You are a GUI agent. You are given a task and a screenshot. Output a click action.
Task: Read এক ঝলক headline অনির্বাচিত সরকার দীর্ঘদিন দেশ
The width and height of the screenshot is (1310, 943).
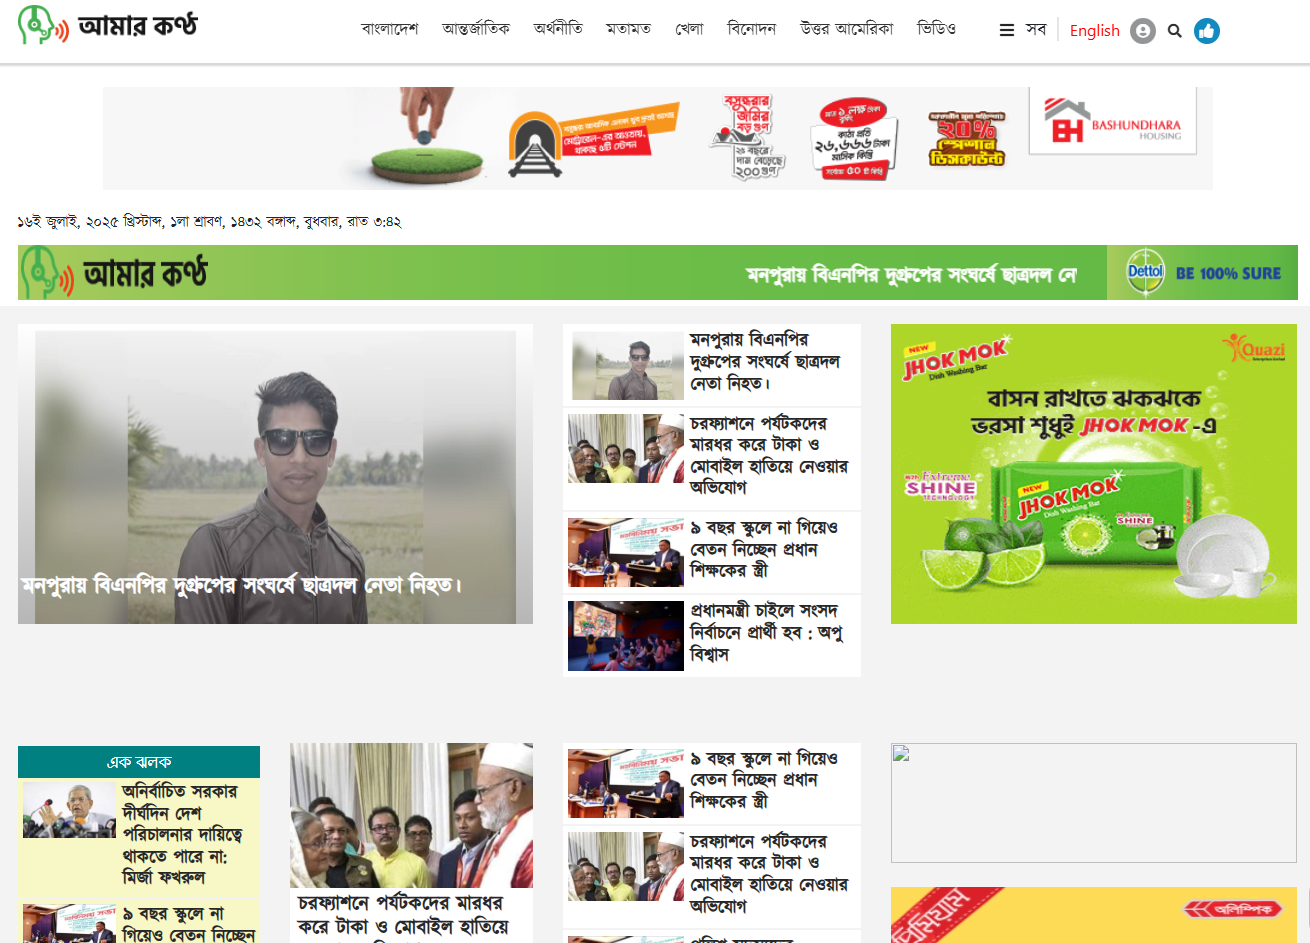182,835
